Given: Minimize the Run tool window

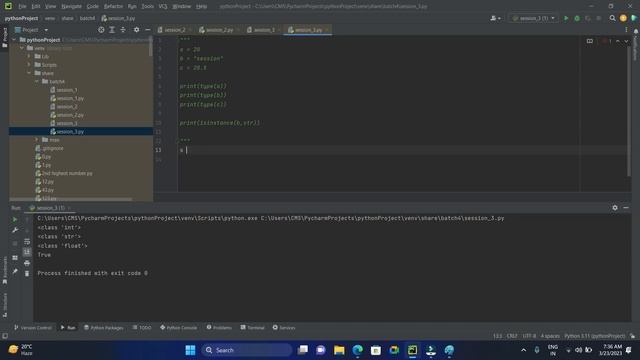Looking at the screenshot, I should [626, 208].
